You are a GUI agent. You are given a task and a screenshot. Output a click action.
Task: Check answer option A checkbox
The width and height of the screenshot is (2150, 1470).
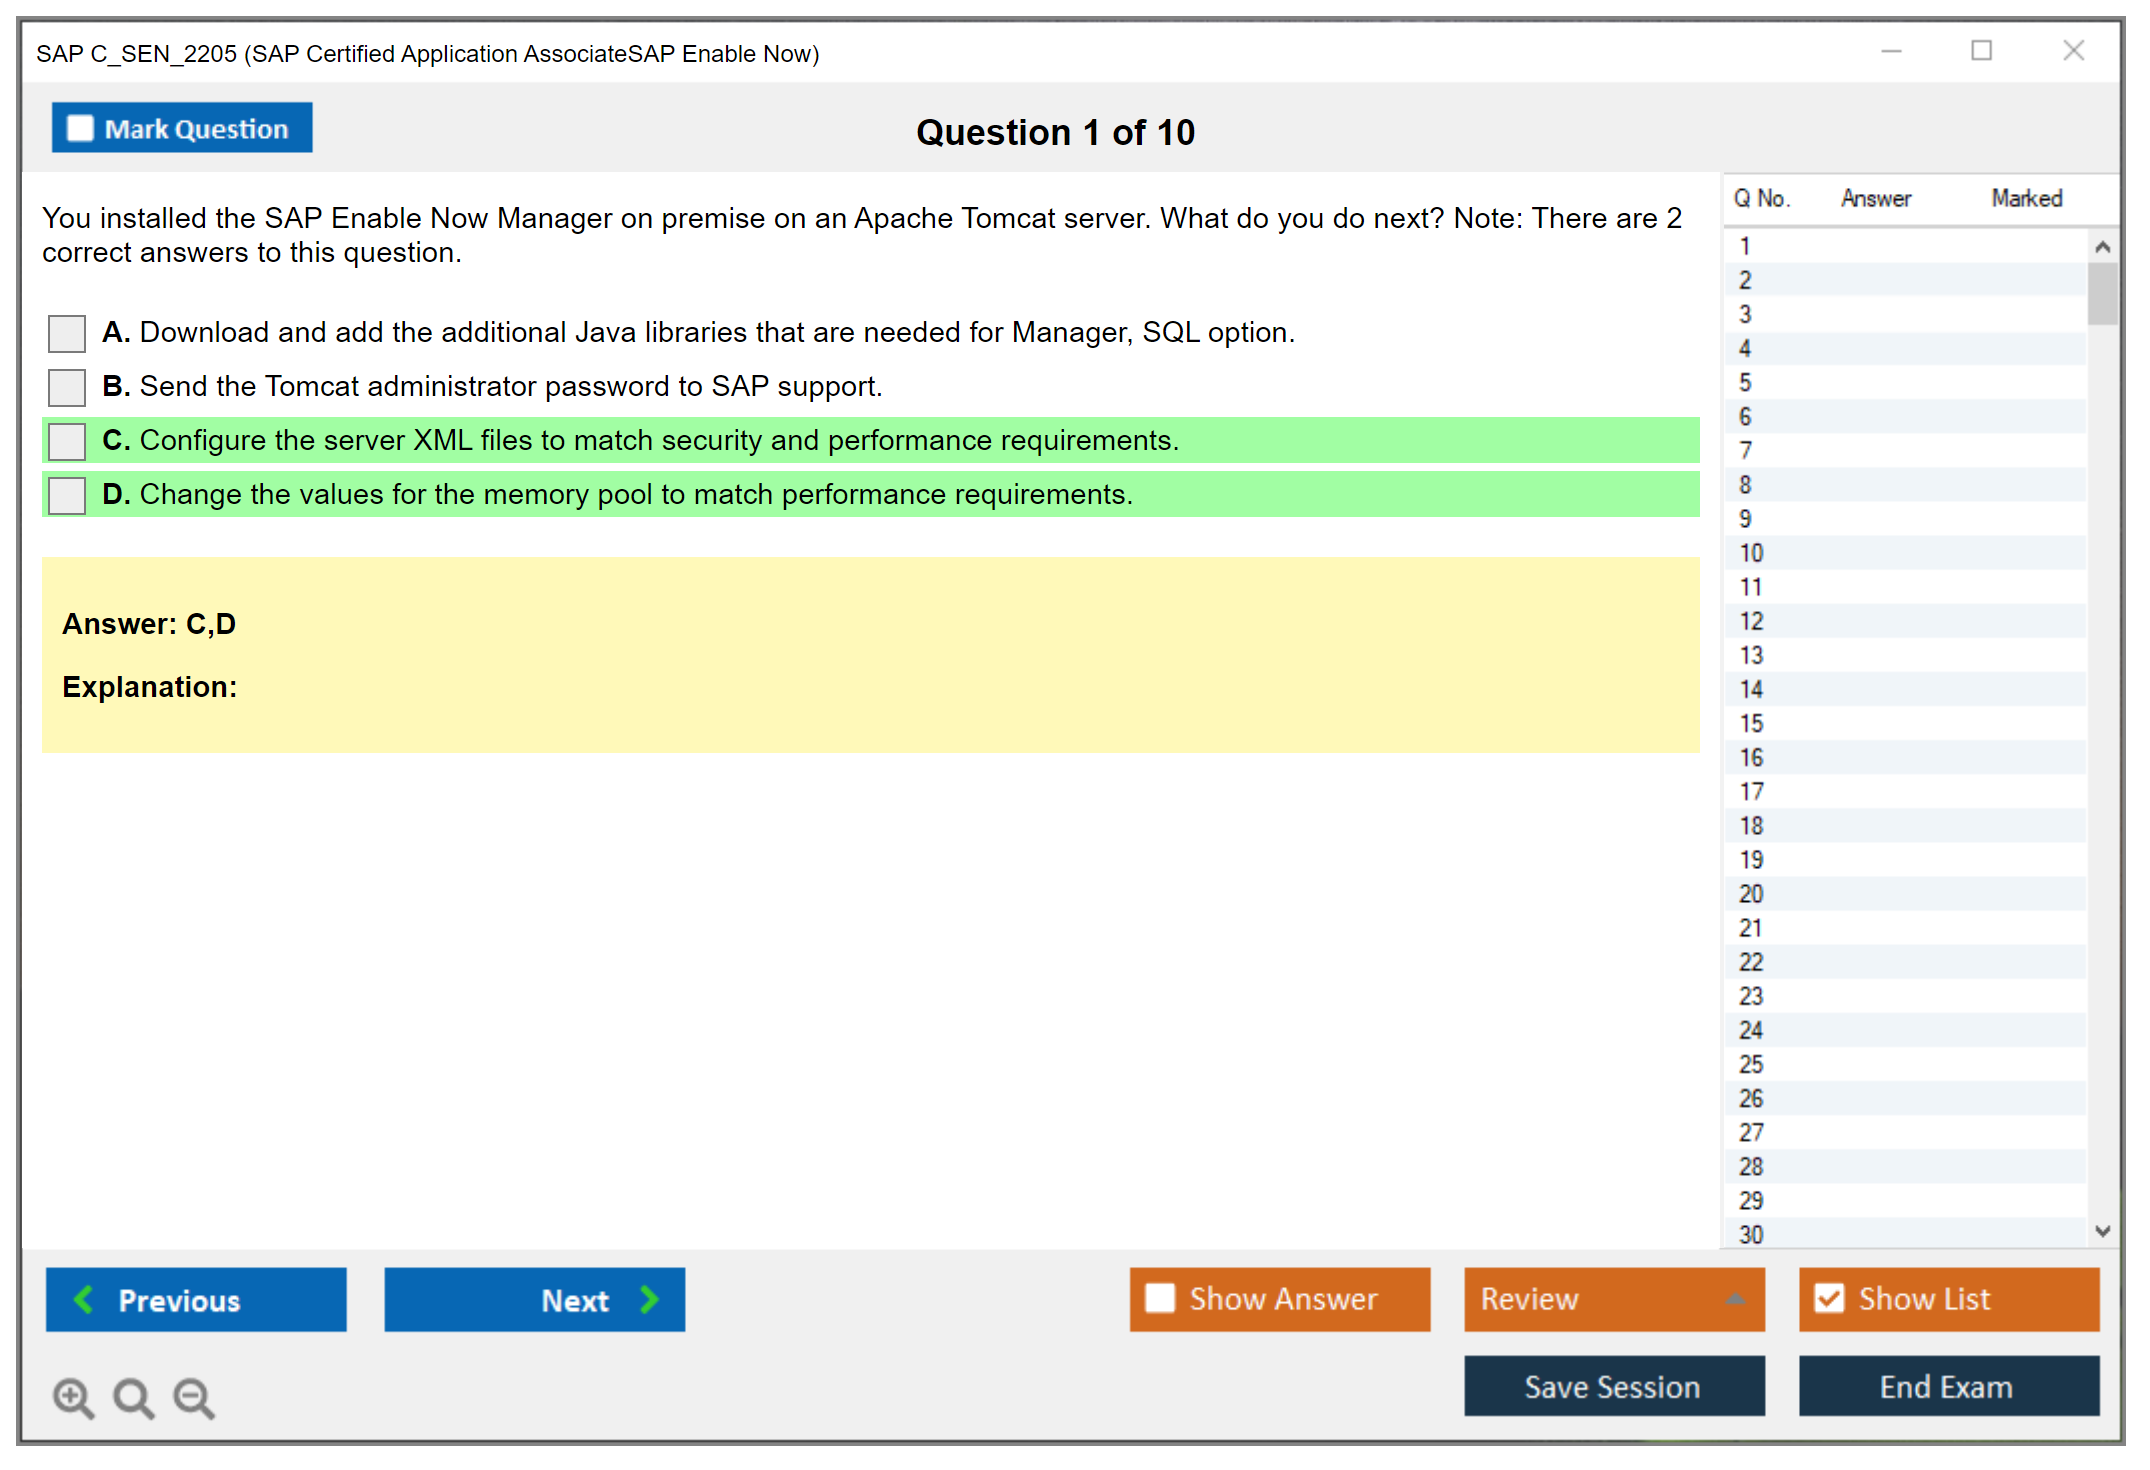67,333
